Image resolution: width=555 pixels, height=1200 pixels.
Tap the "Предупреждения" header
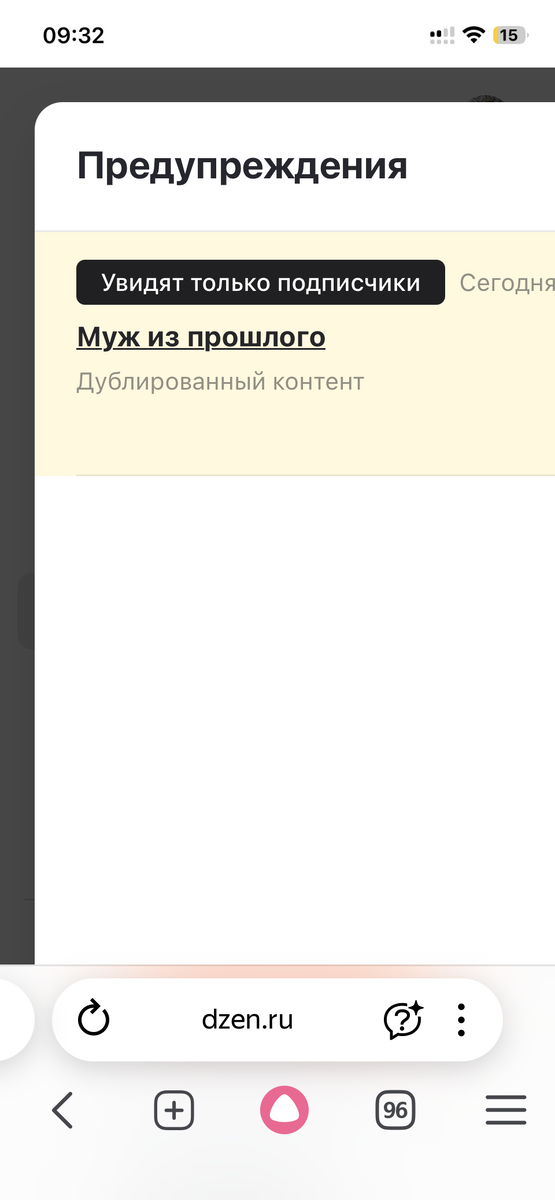tap(242, 166)
